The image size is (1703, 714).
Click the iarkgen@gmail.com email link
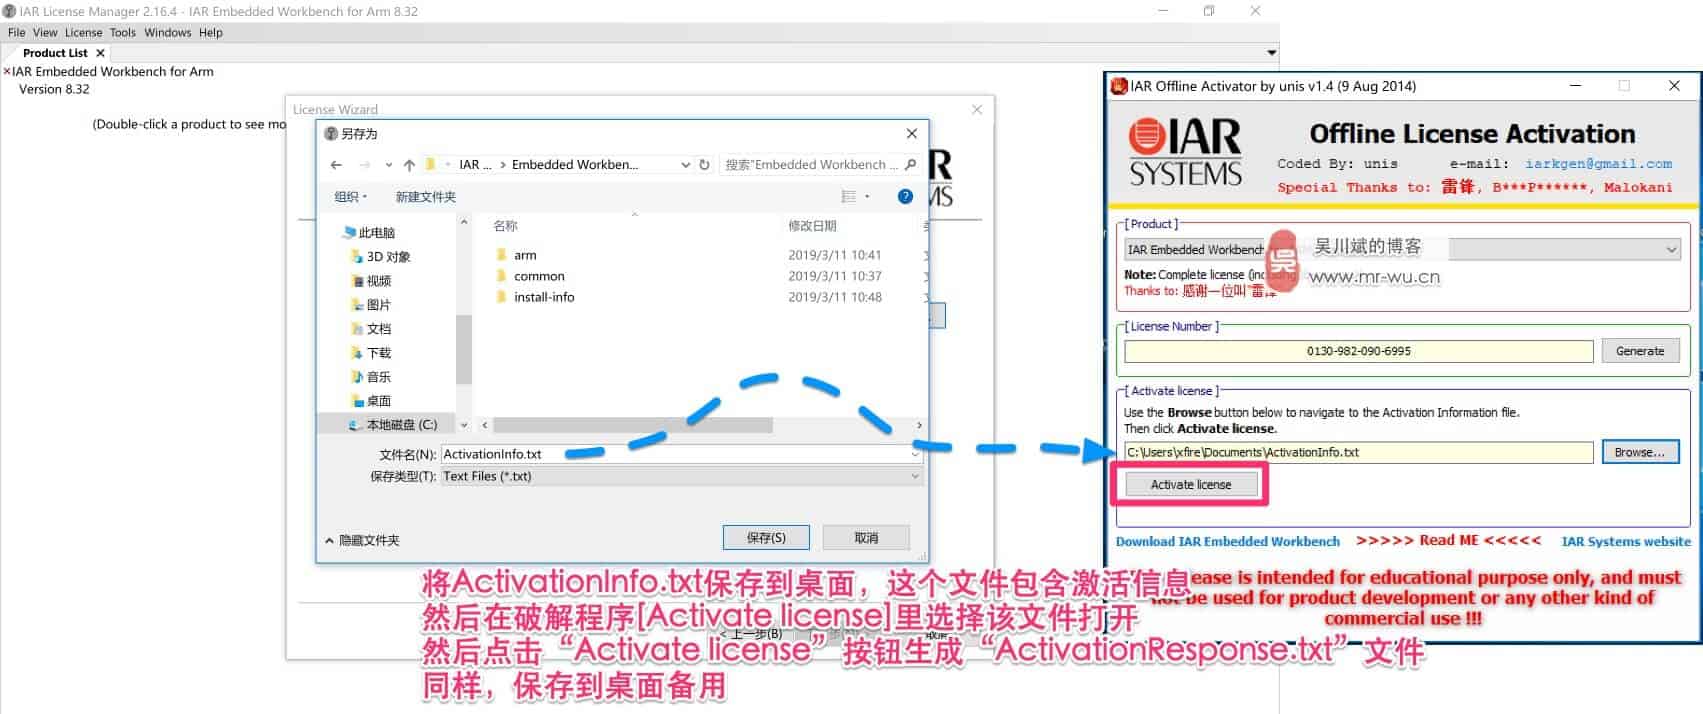pos(1598,164)
